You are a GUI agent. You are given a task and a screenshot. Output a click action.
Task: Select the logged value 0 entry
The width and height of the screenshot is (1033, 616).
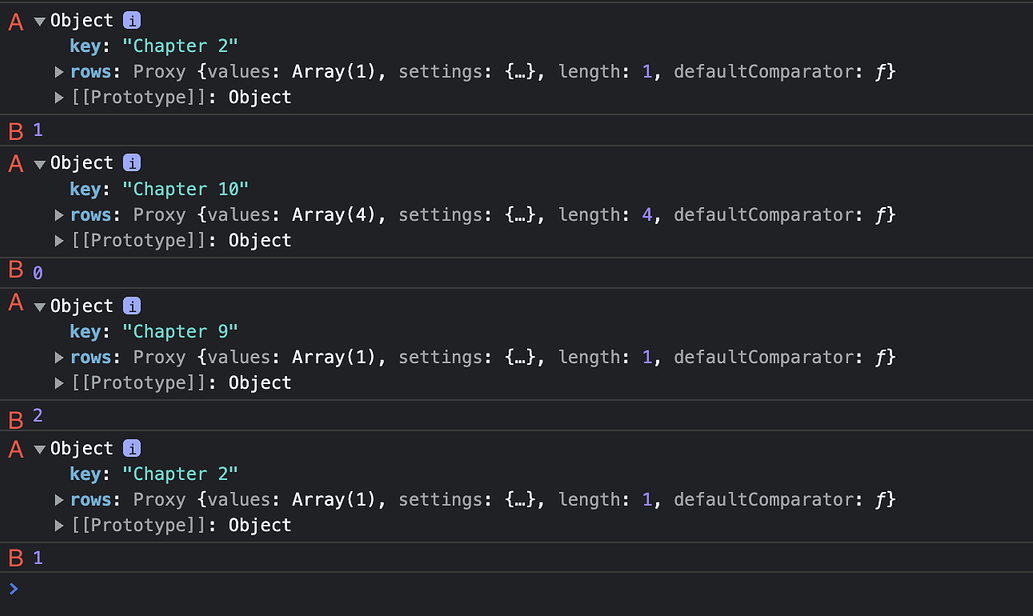coord(38,271)
